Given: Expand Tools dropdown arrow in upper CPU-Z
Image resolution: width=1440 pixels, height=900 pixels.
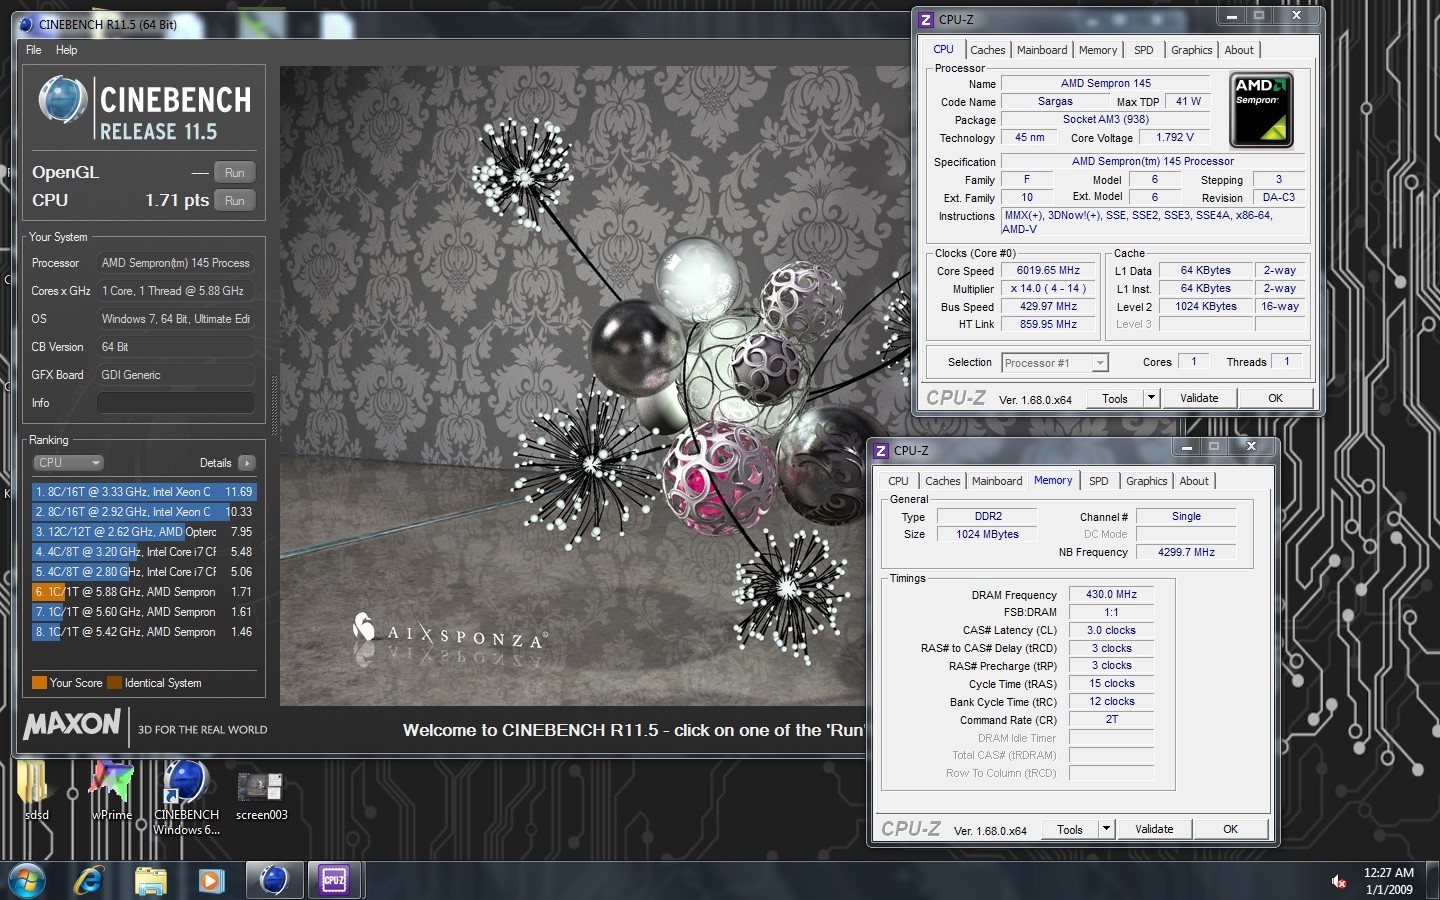Looking at the screenshot, I should [x=1151, y=398].
